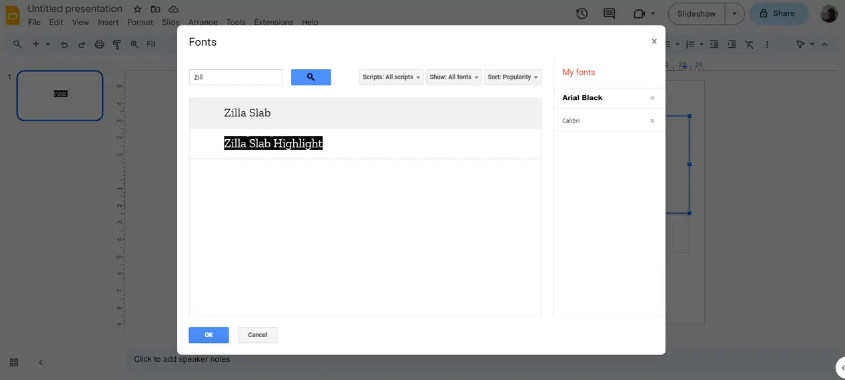Open the account profile picture

(829, 14)
